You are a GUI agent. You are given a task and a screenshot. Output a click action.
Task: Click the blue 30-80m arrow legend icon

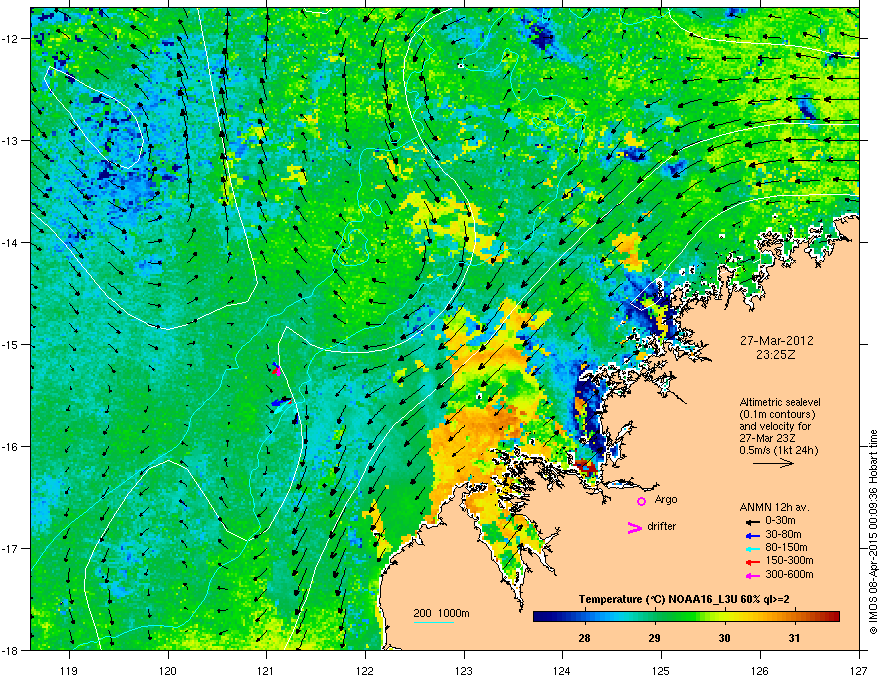[x=753, y=535]
